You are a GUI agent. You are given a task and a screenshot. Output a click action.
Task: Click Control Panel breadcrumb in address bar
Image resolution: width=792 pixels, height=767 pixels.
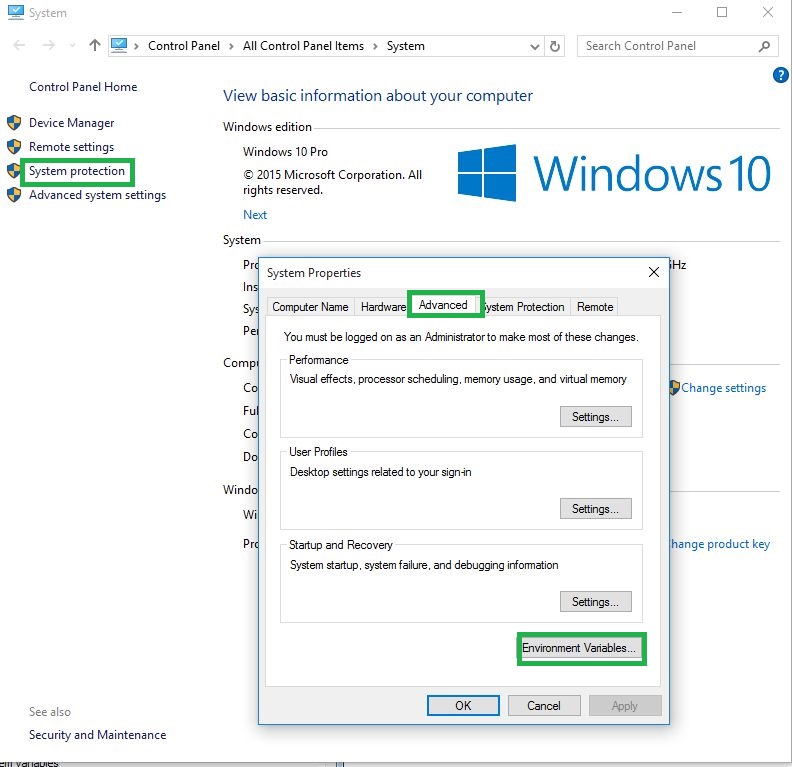(184, 46)
